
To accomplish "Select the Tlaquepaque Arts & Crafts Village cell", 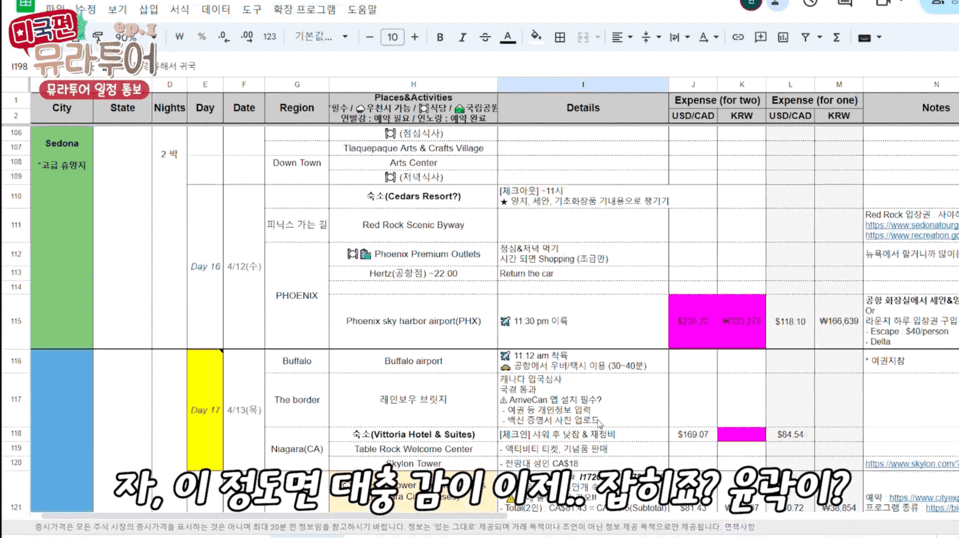I will [413, 149].
